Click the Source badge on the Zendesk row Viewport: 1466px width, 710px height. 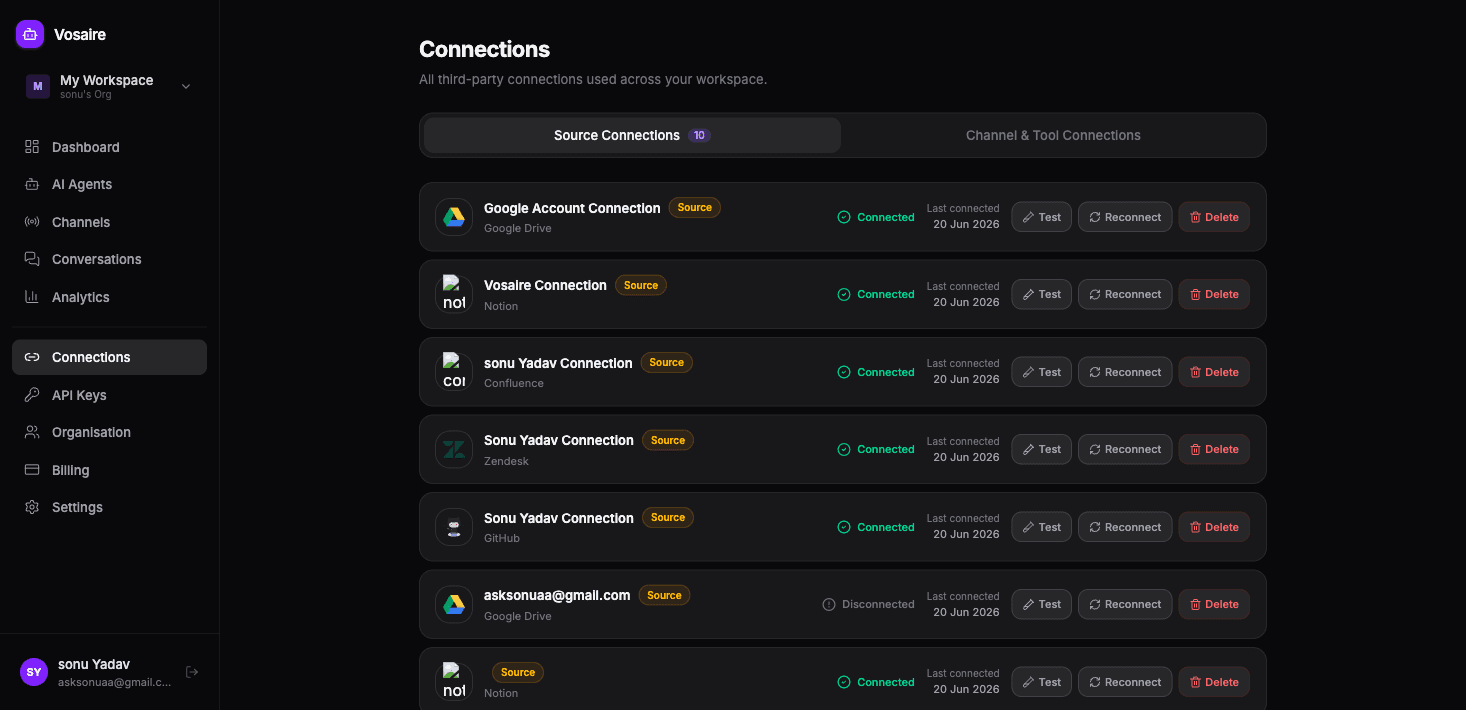(x=668, y=440)
